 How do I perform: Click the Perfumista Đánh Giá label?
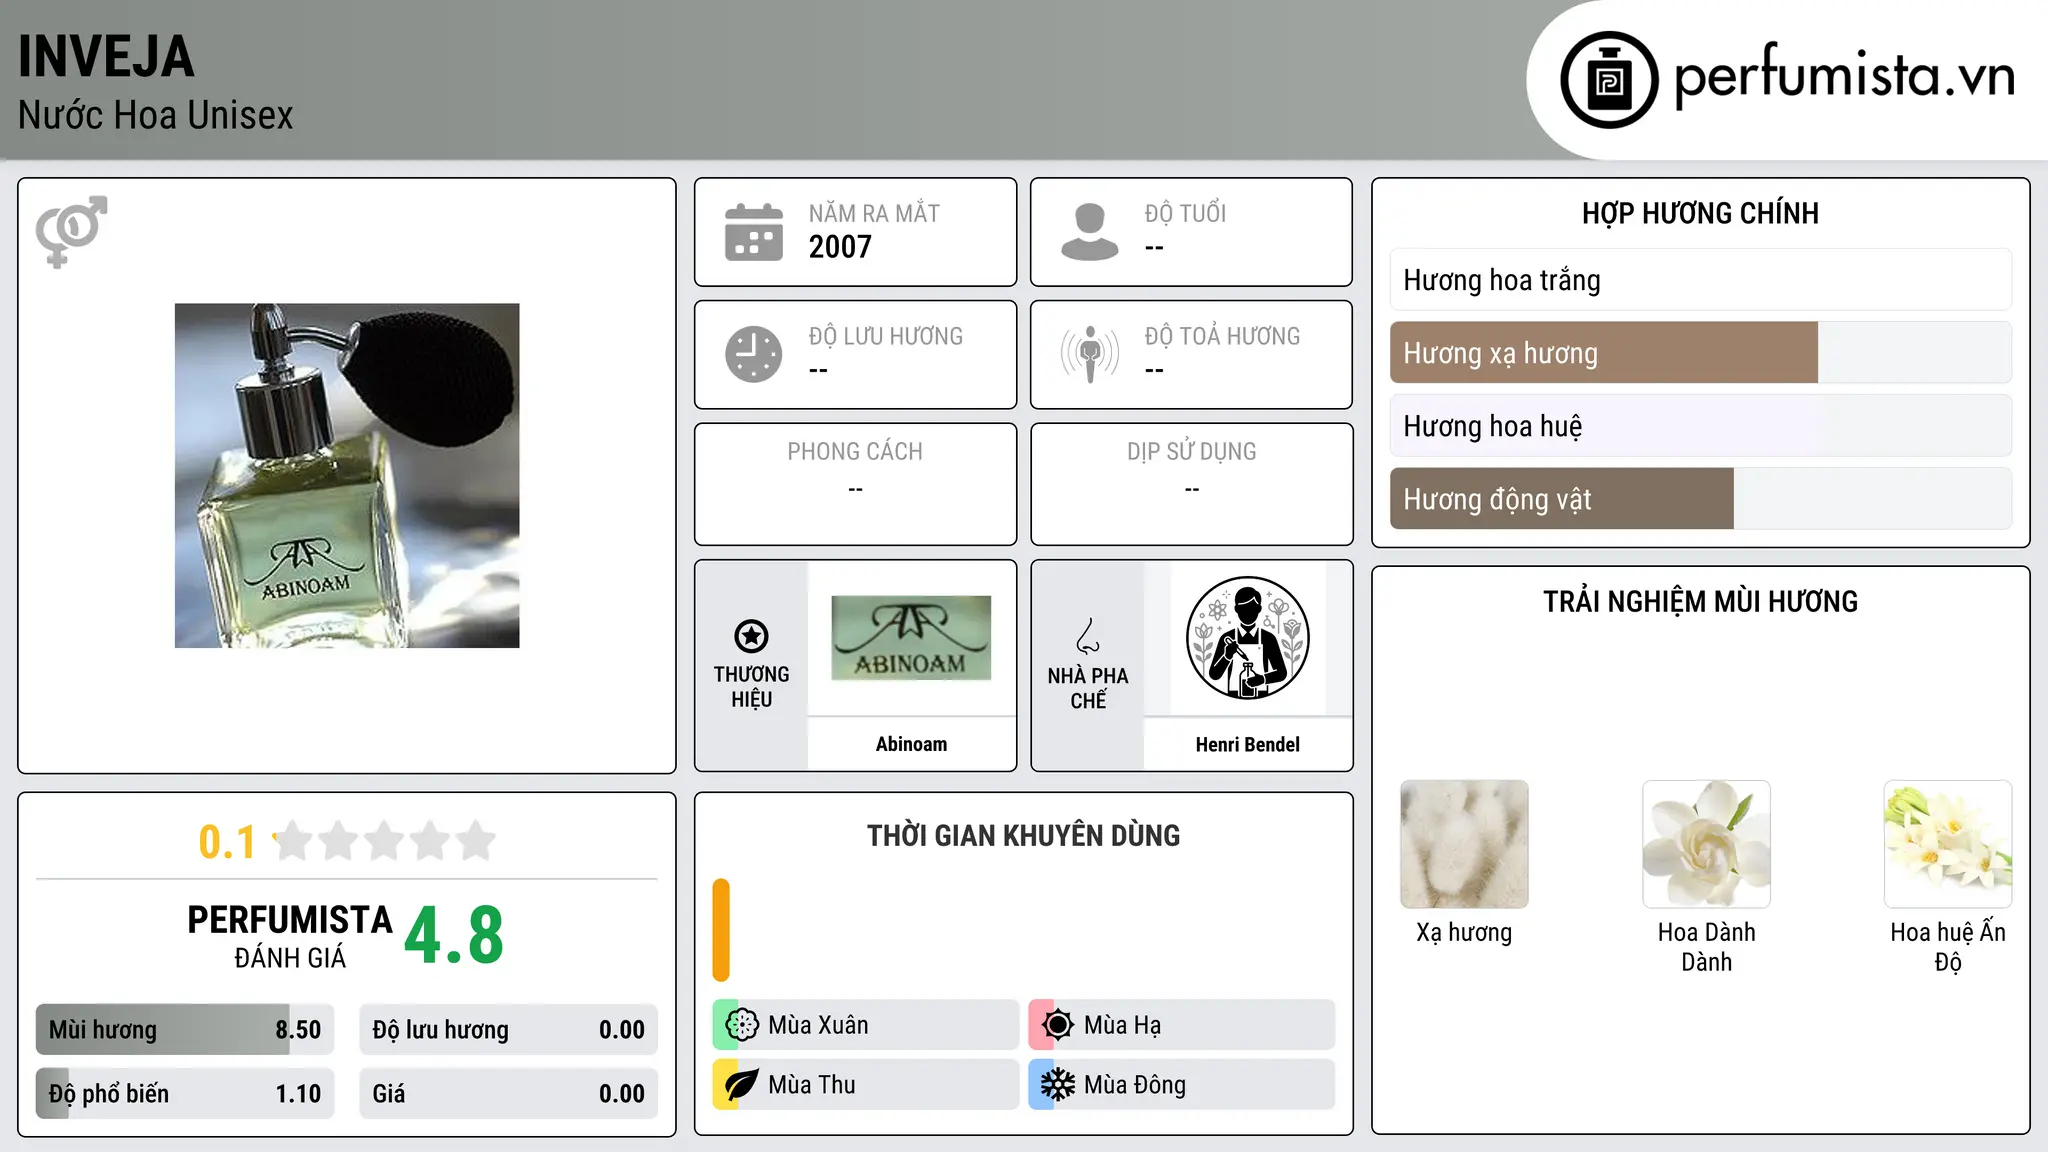click(x=290, y=936)
